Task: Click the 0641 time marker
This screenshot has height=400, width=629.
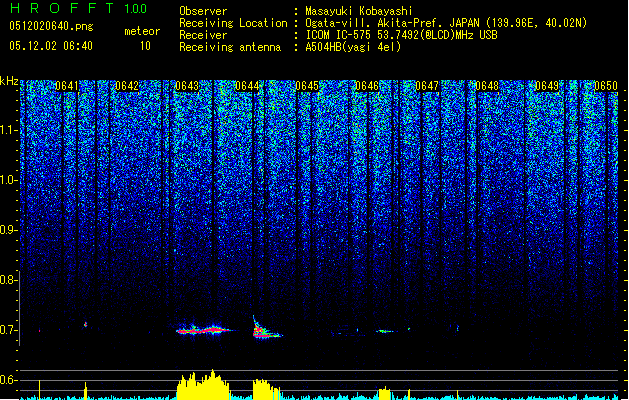Action: coord(67,86)
